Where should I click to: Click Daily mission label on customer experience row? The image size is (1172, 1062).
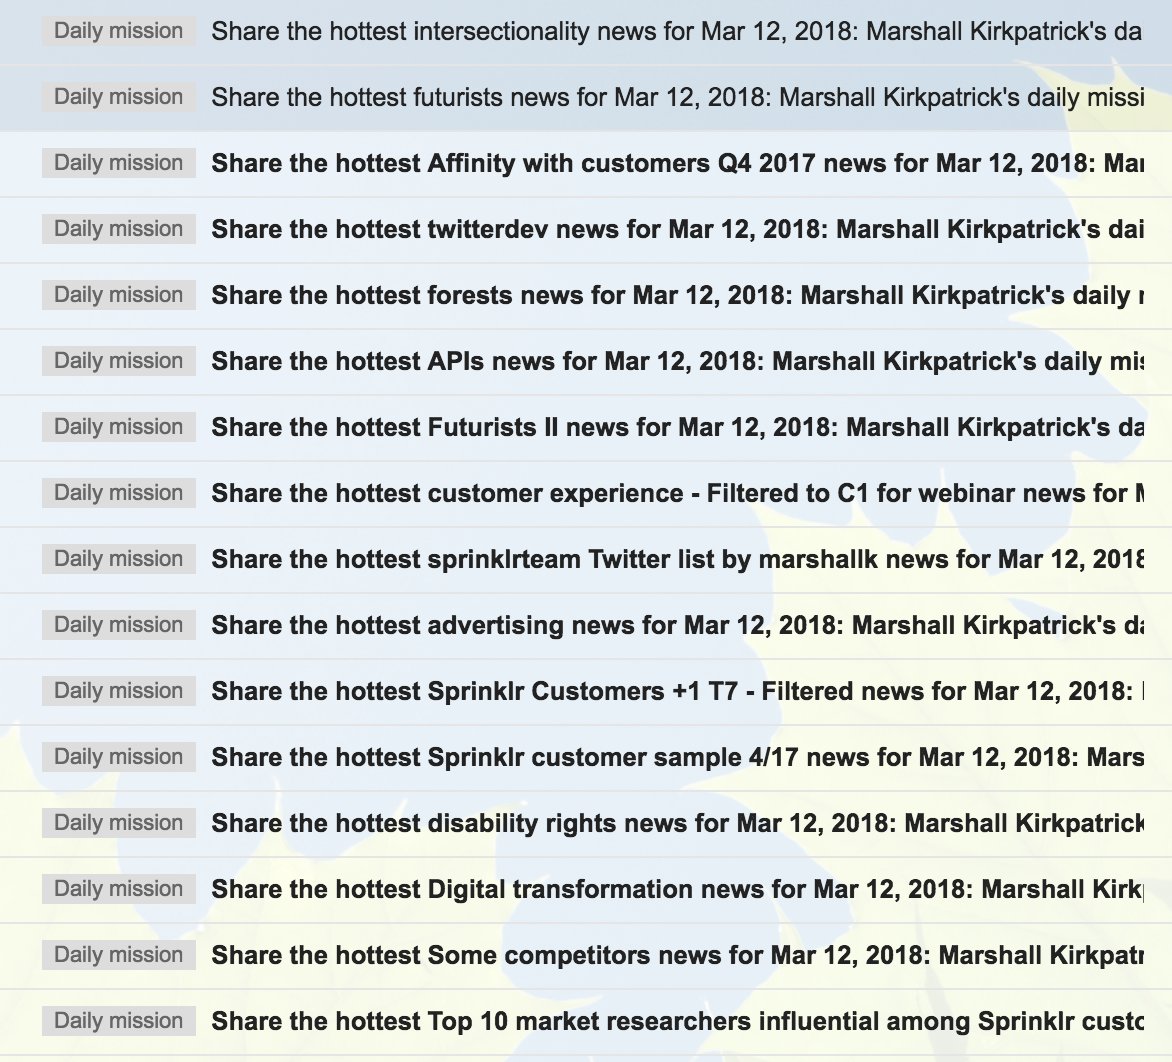[x=119, y=493]
